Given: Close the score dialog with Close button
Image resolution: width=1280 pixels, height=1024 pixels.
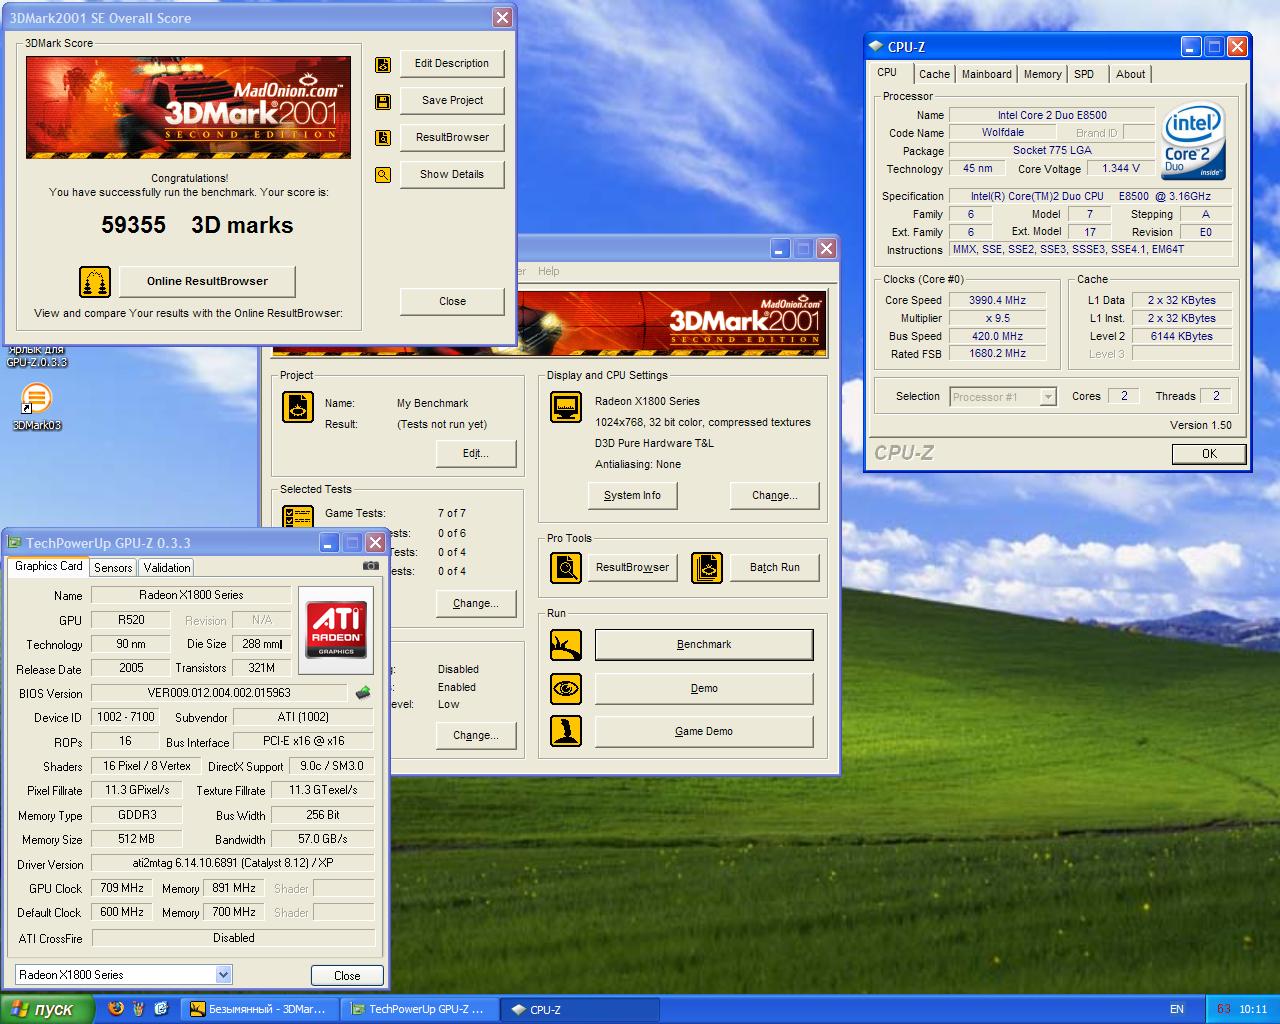Looking at the screenshot, I should (x=452, y=301).
